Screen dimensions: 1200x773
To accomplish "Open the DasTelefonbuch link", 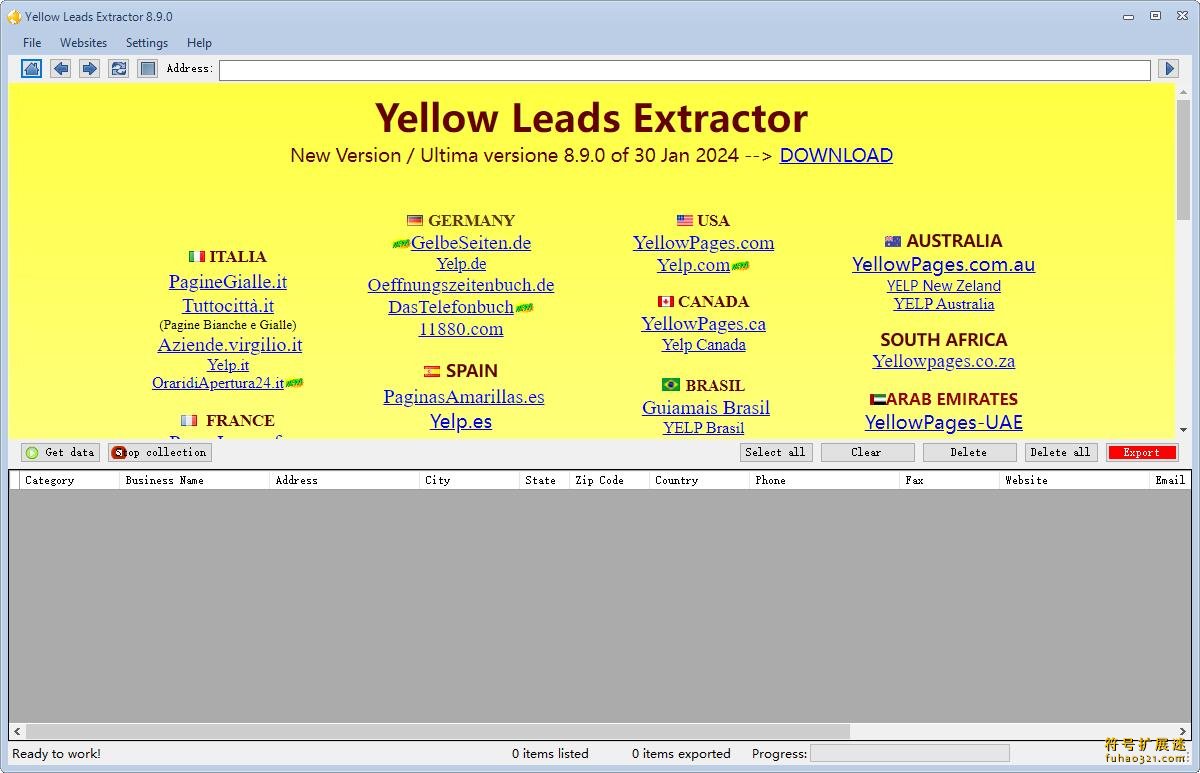I will click(451, 307).
